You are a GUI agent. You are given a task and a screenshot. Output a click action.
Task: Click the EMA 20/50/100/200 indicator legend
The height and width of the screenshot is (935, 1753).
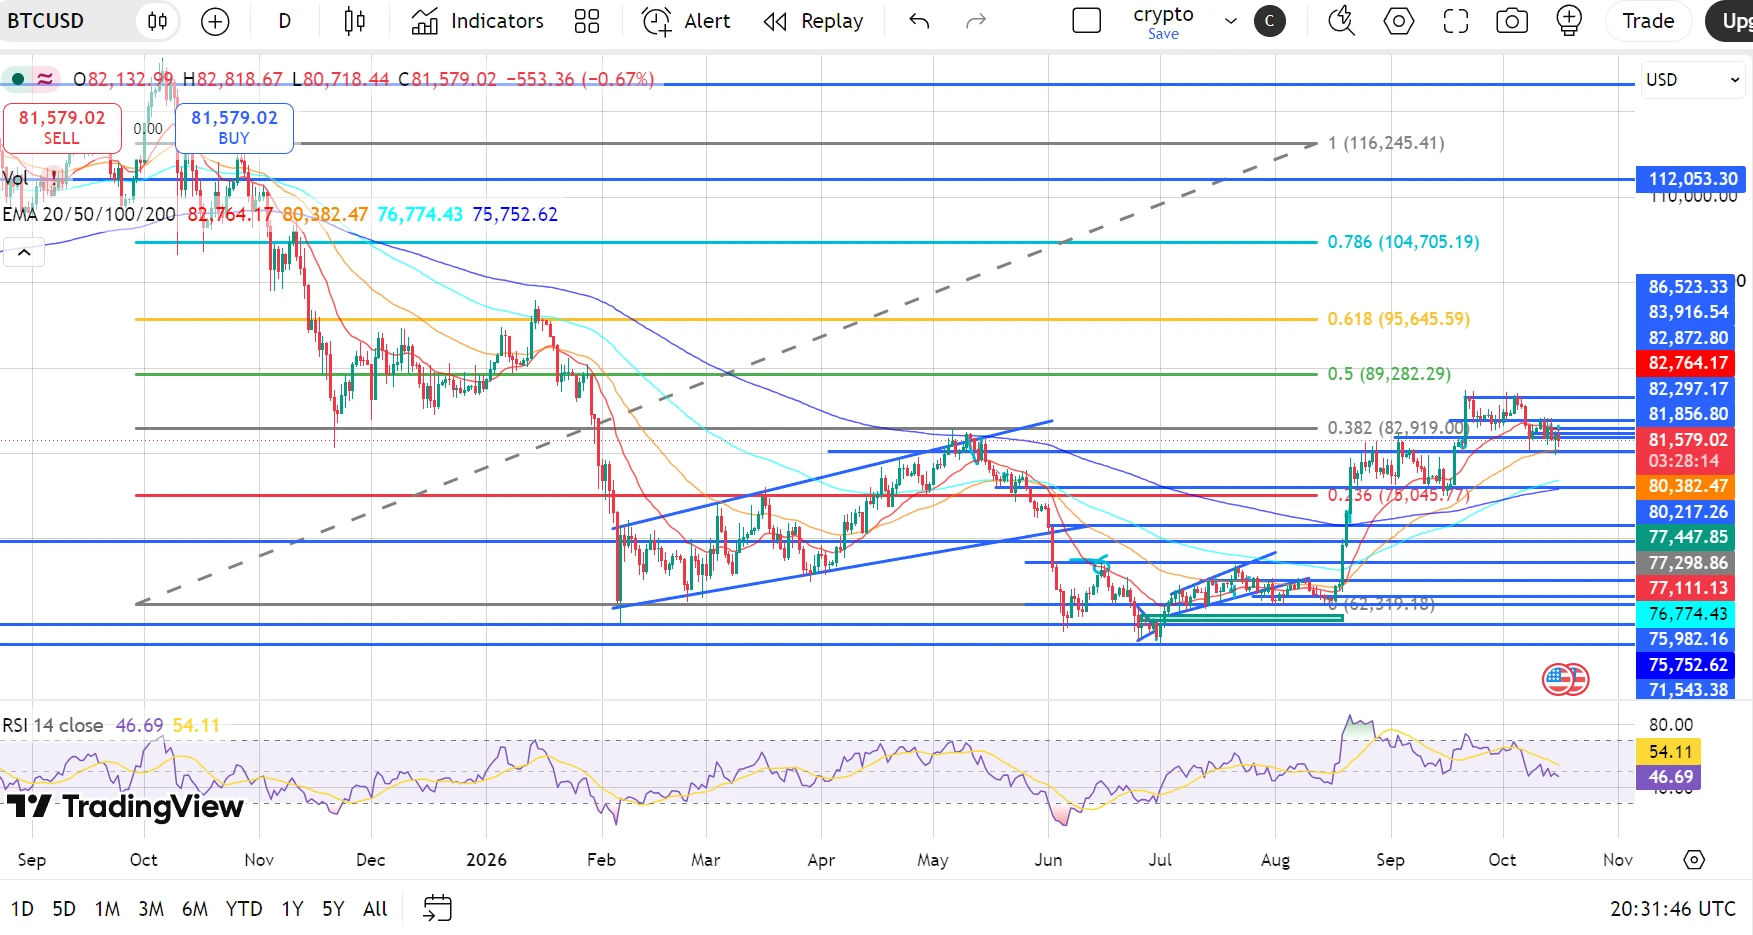pos(89,215)
